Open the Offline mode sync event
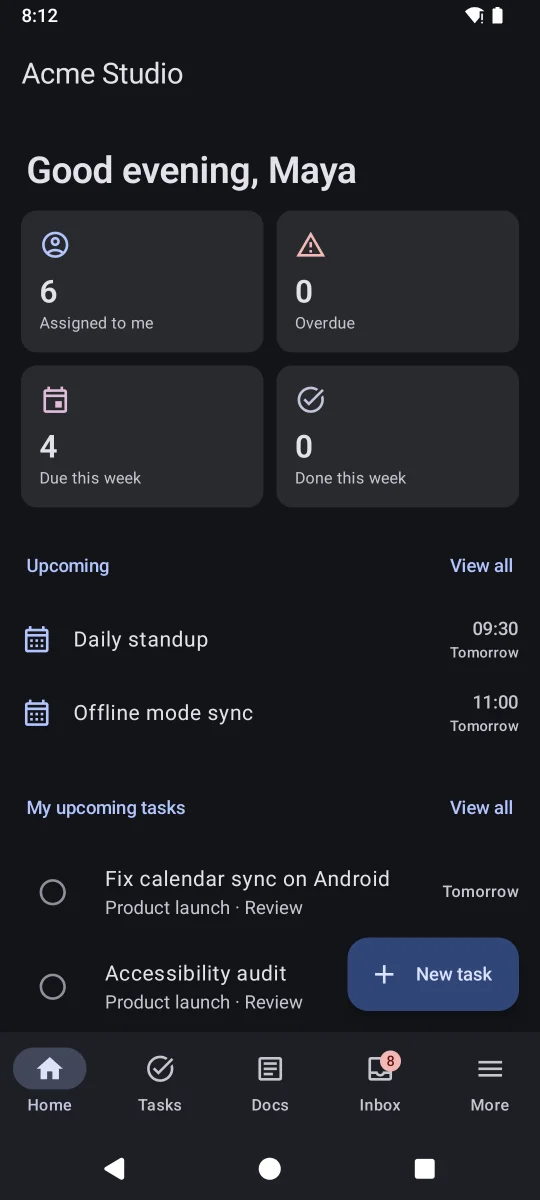 pos(270,713)
